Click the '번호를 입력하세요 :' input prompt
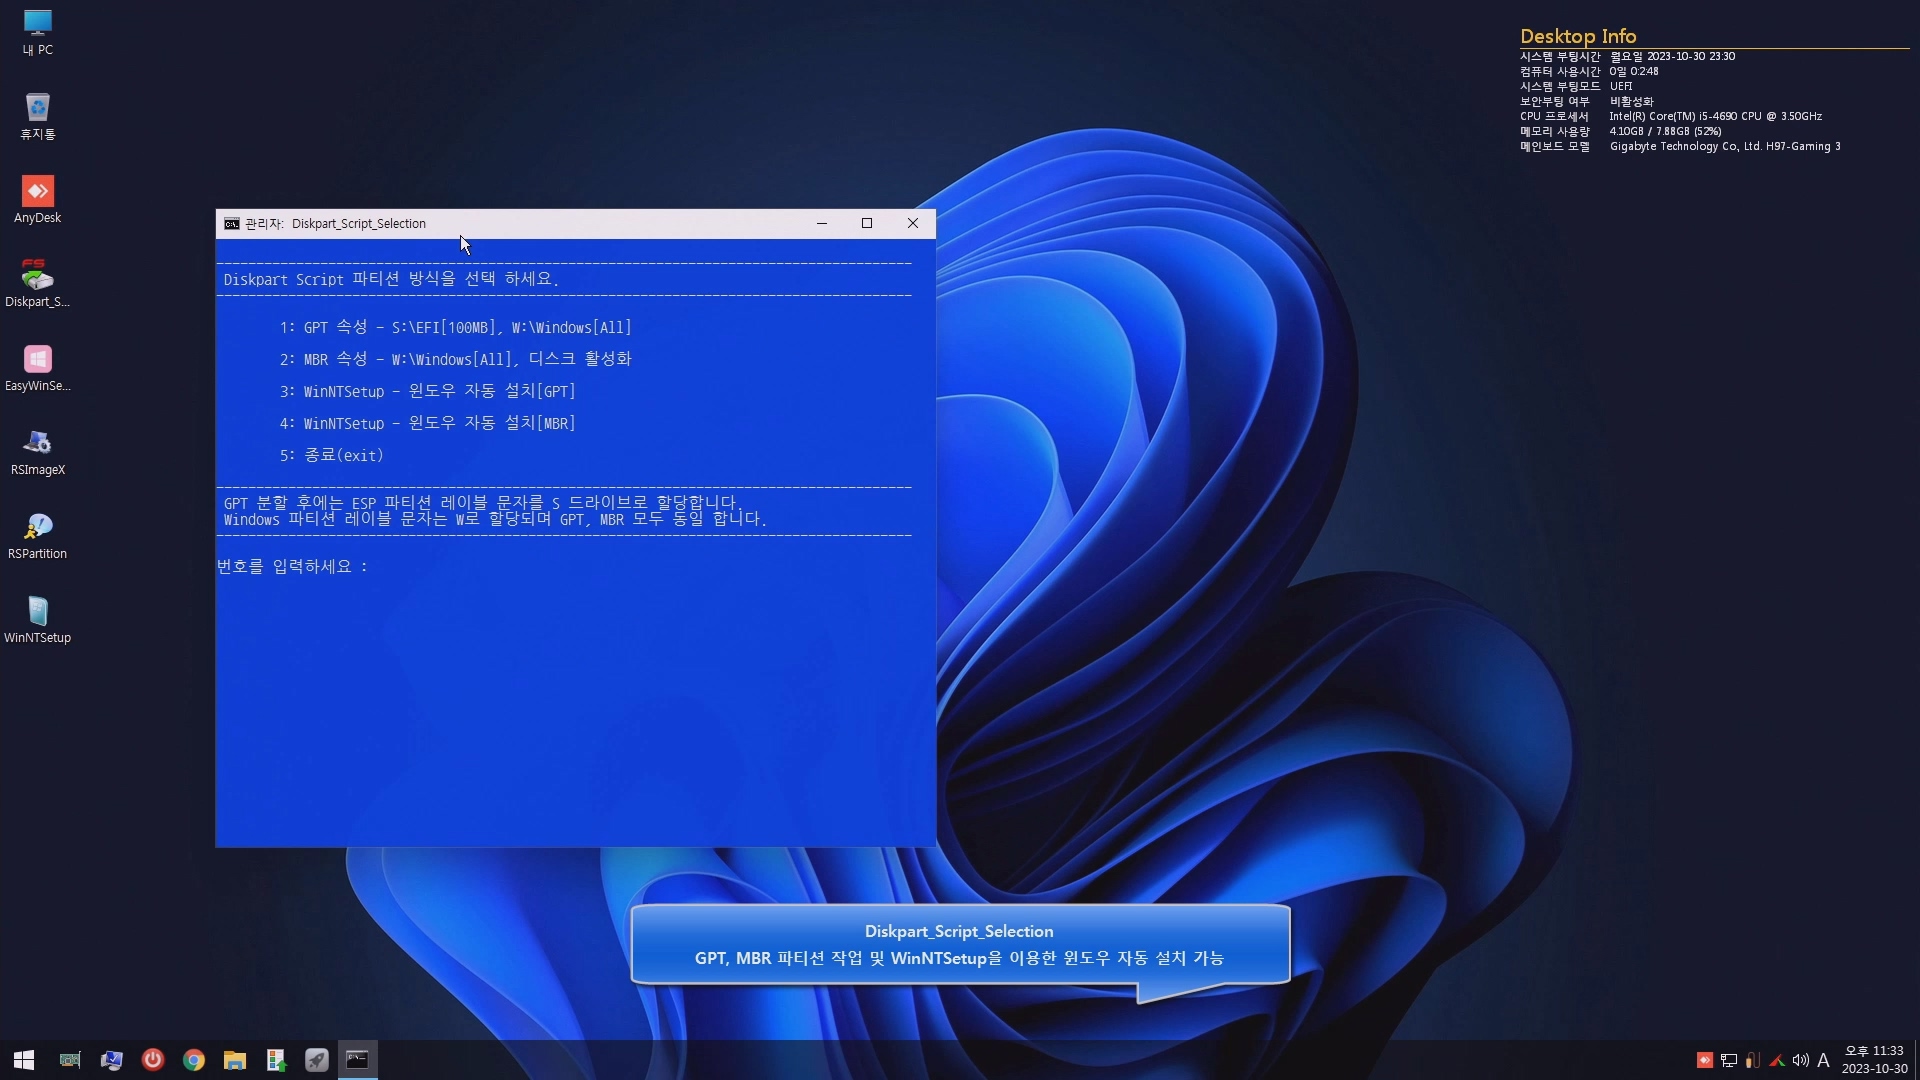This screenshot has width=1920, height=1080. [x=293, y=567]
